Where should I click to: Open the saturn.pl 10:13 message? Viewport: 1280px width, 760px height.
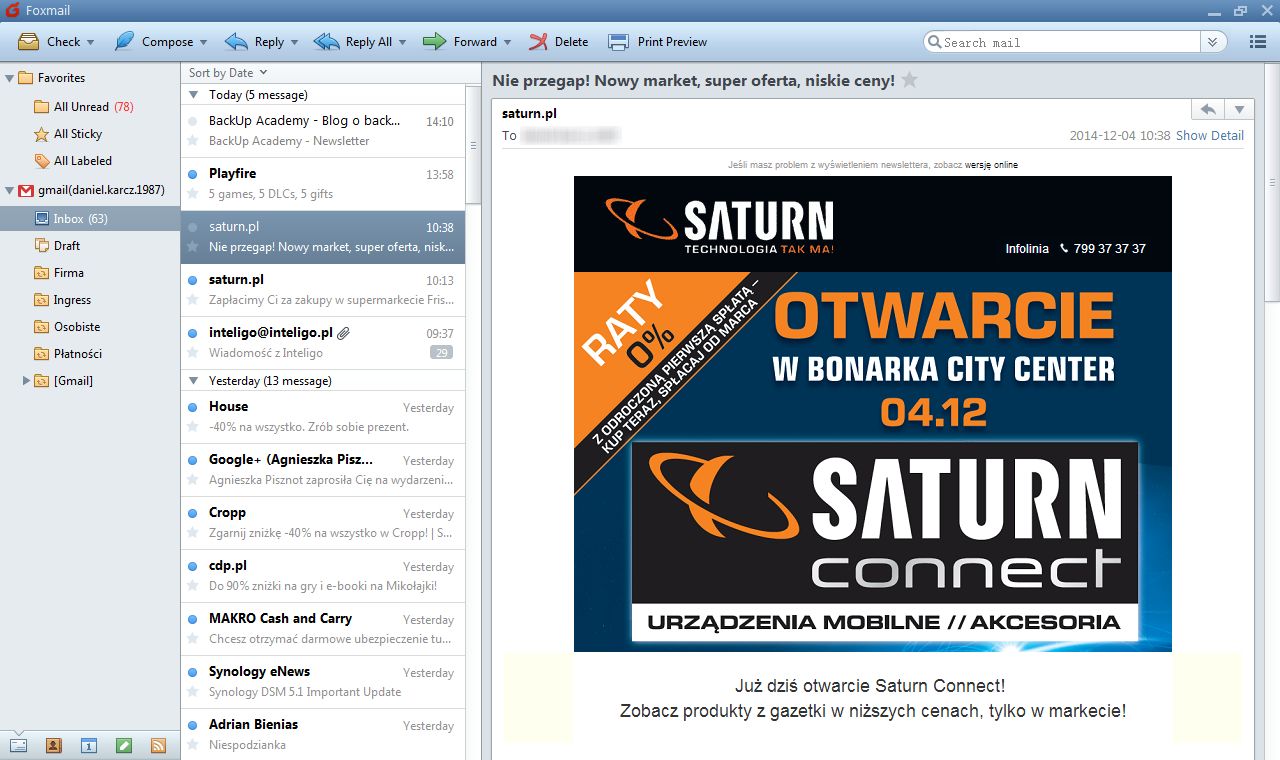pyautogui.click(x=323, y=290)
